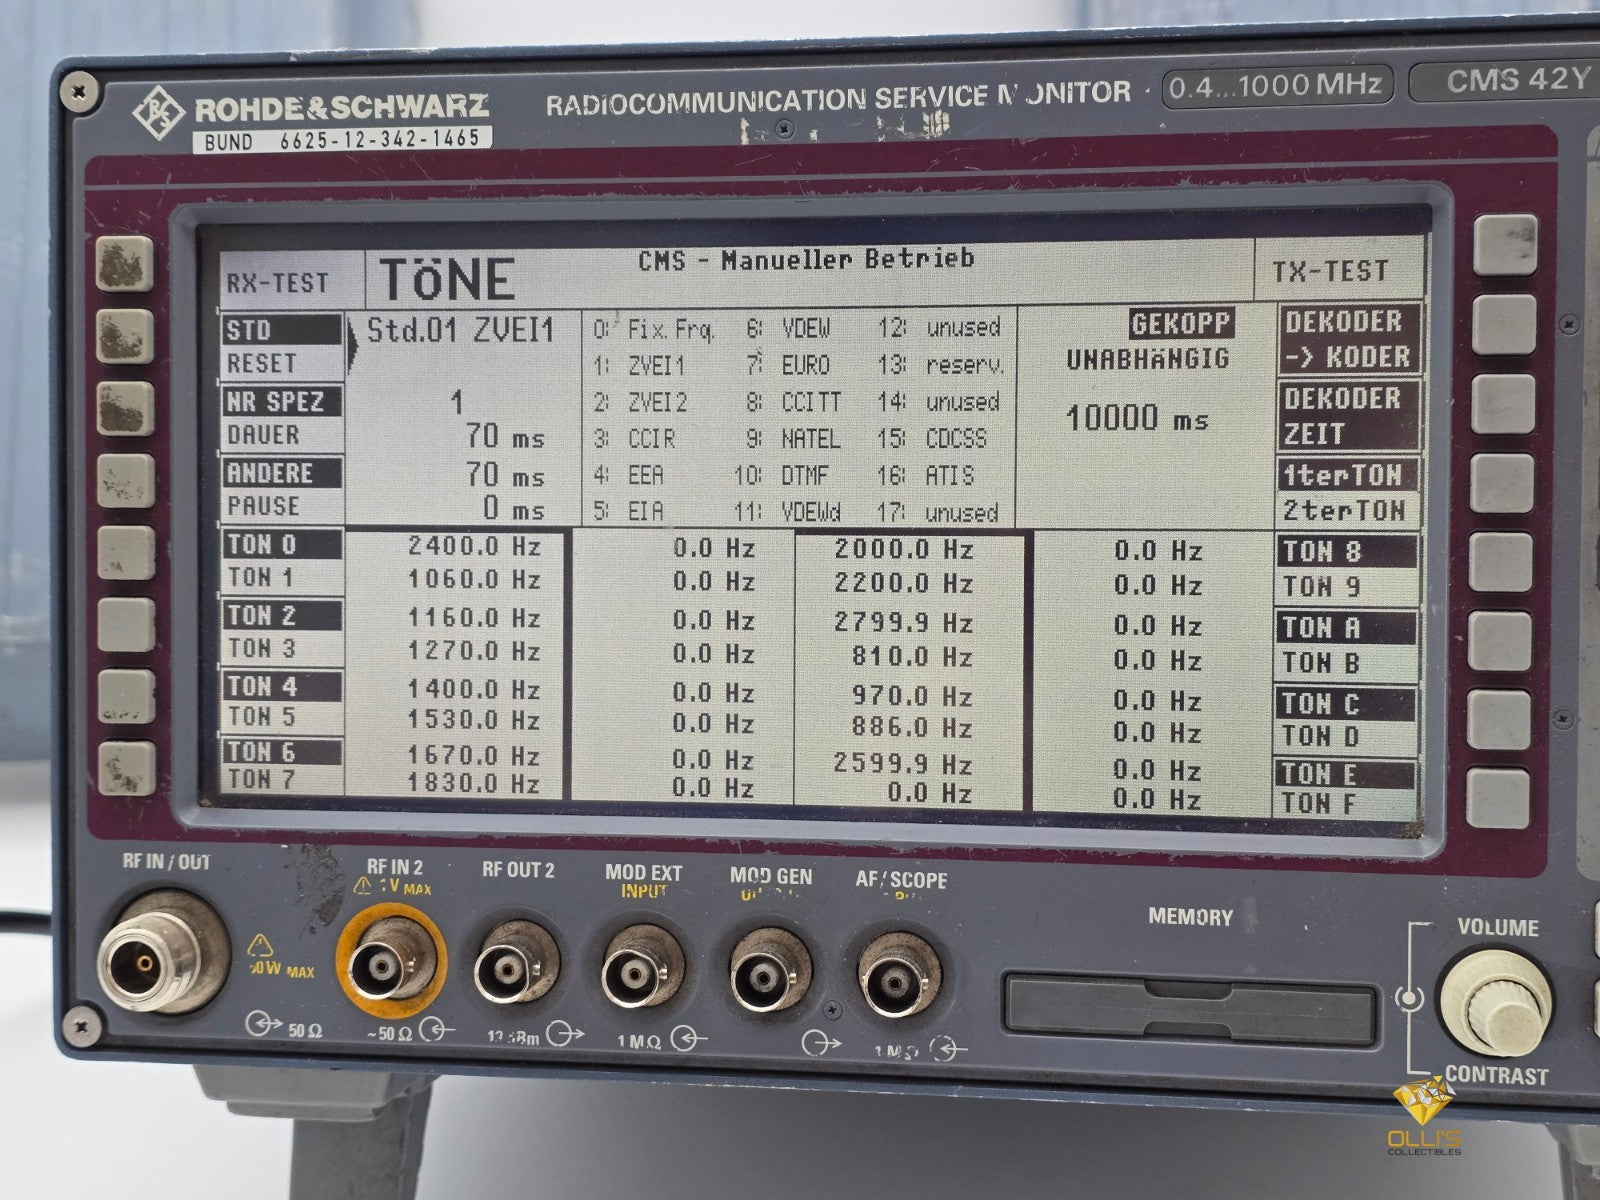Click the TON 1 value 1060.0 Hz

tap(474, 580)
